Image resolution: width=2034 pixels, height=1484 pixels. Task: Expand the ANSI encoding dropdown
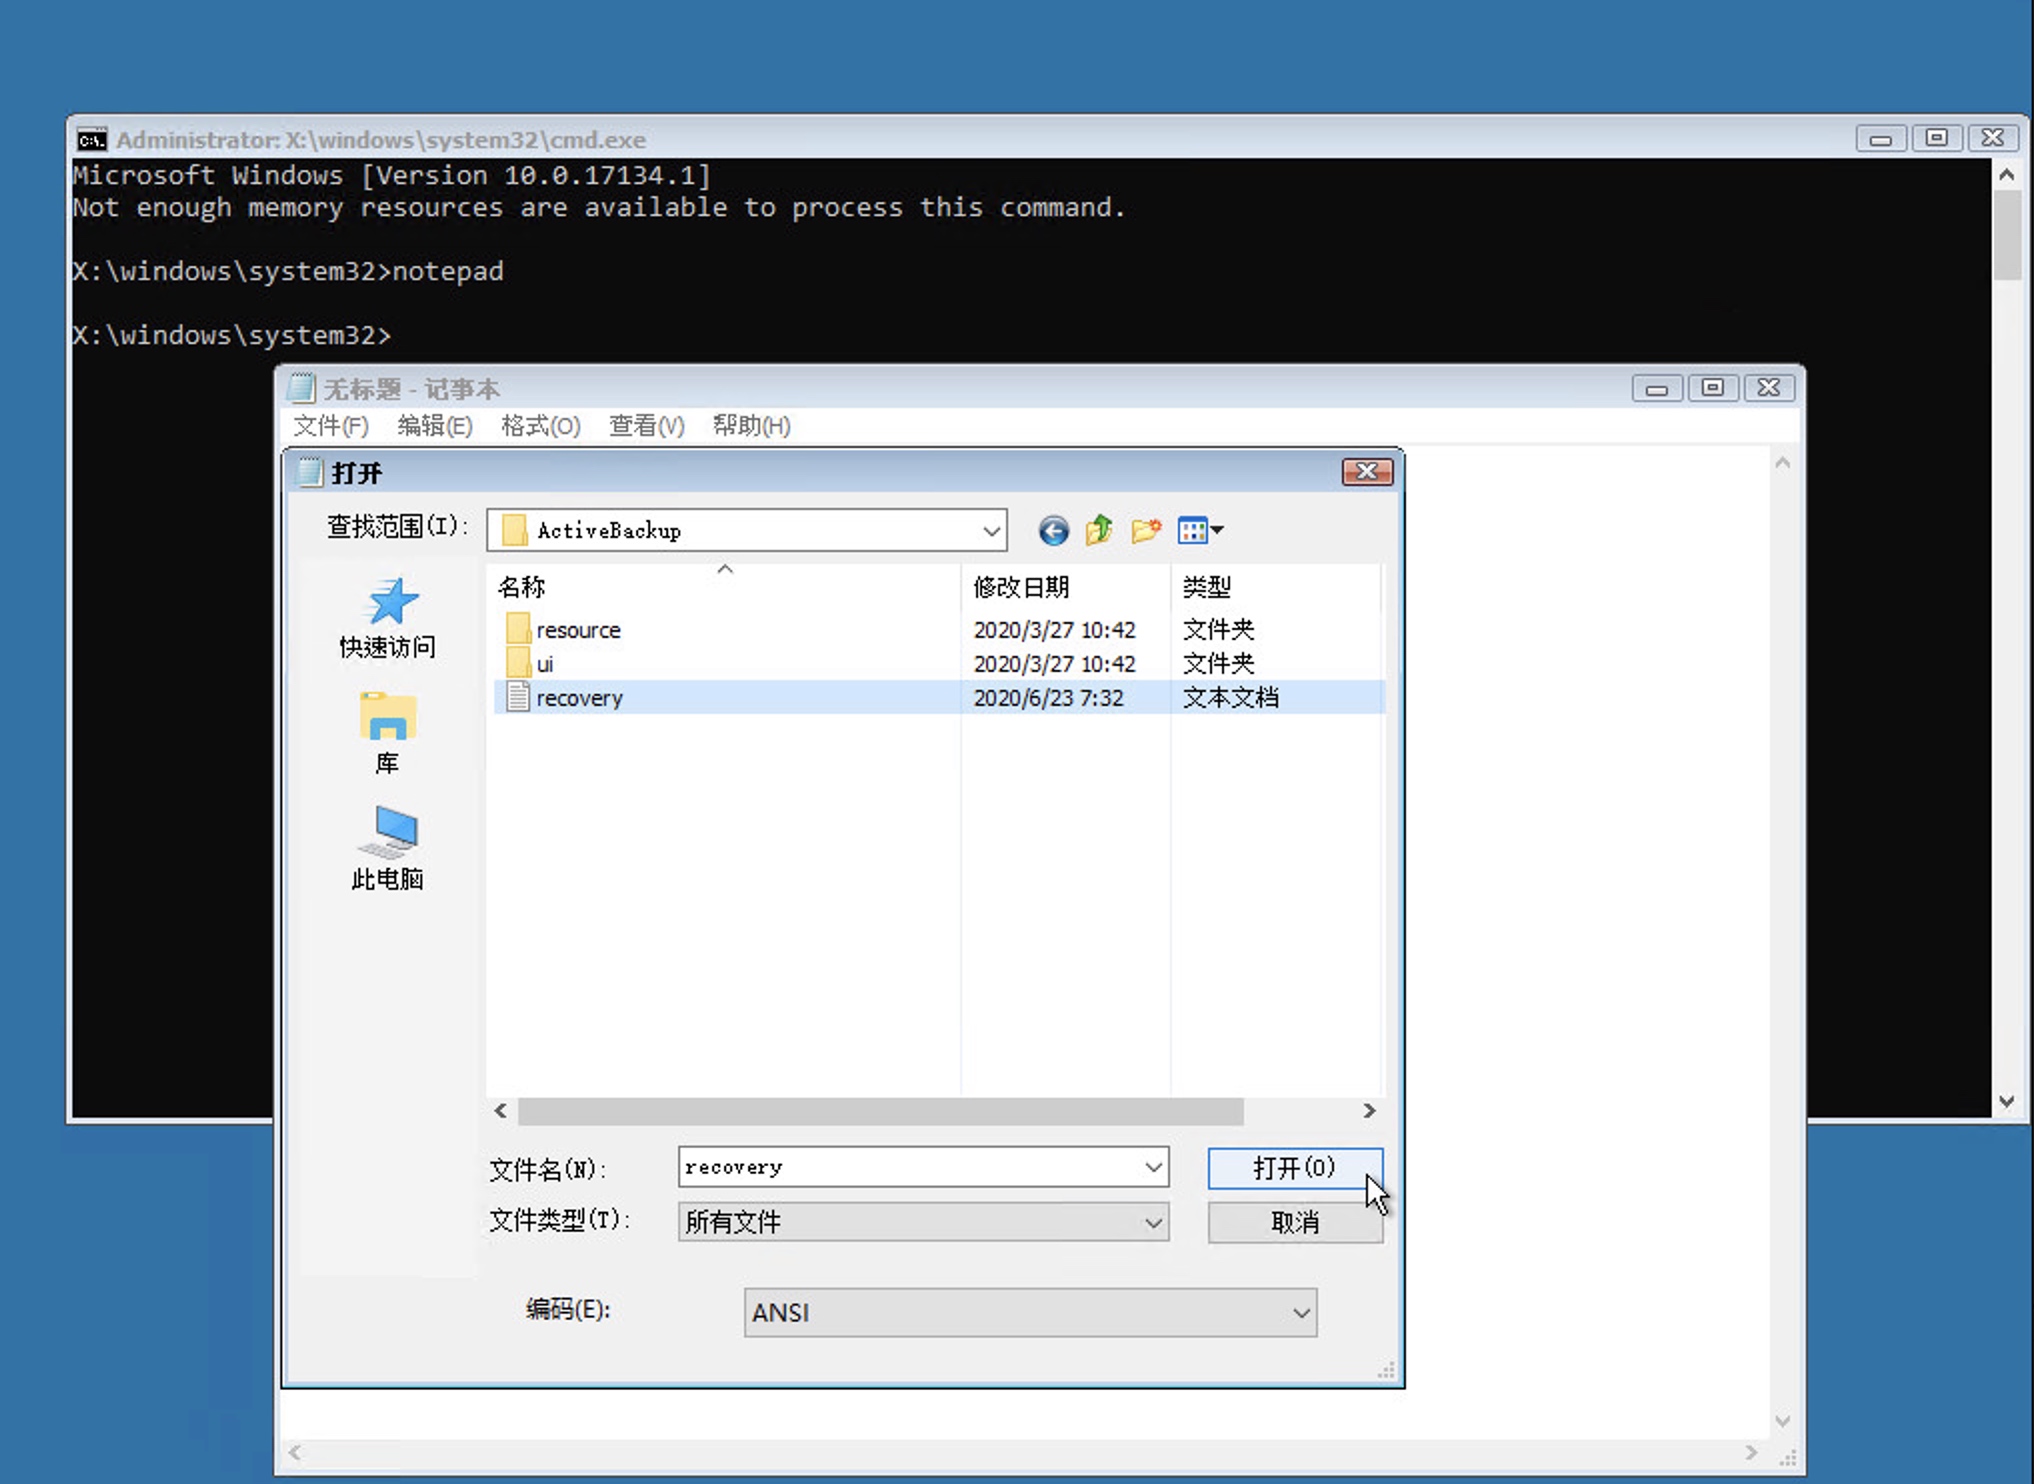tap(1300, 1313)
